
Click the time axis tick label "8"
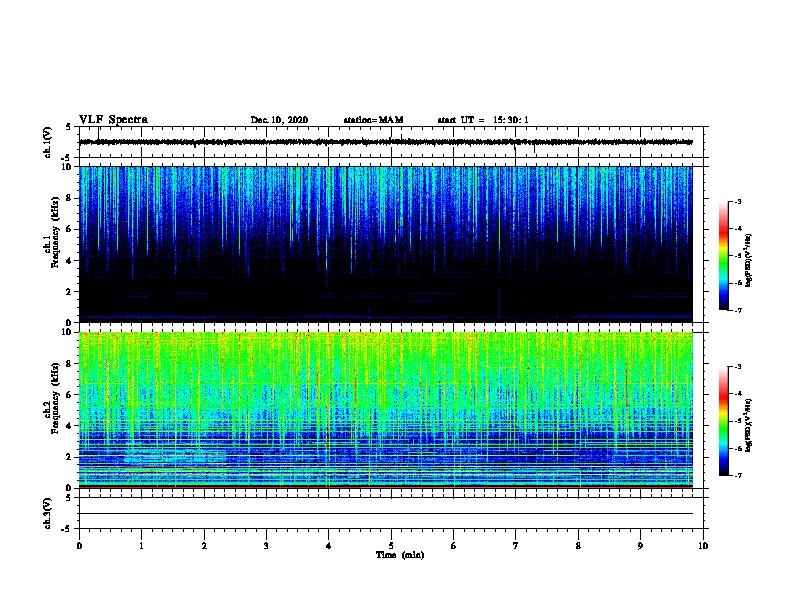click(x=578, y=546)
